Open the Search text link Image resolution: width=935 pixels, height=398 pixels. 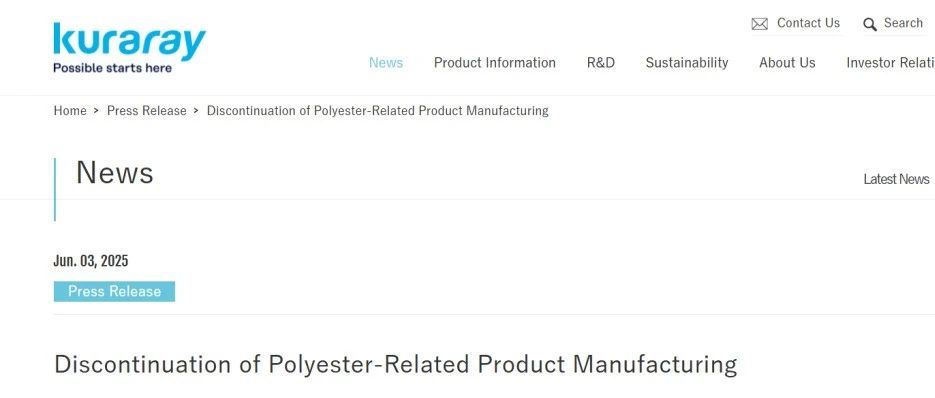[903, 23]
